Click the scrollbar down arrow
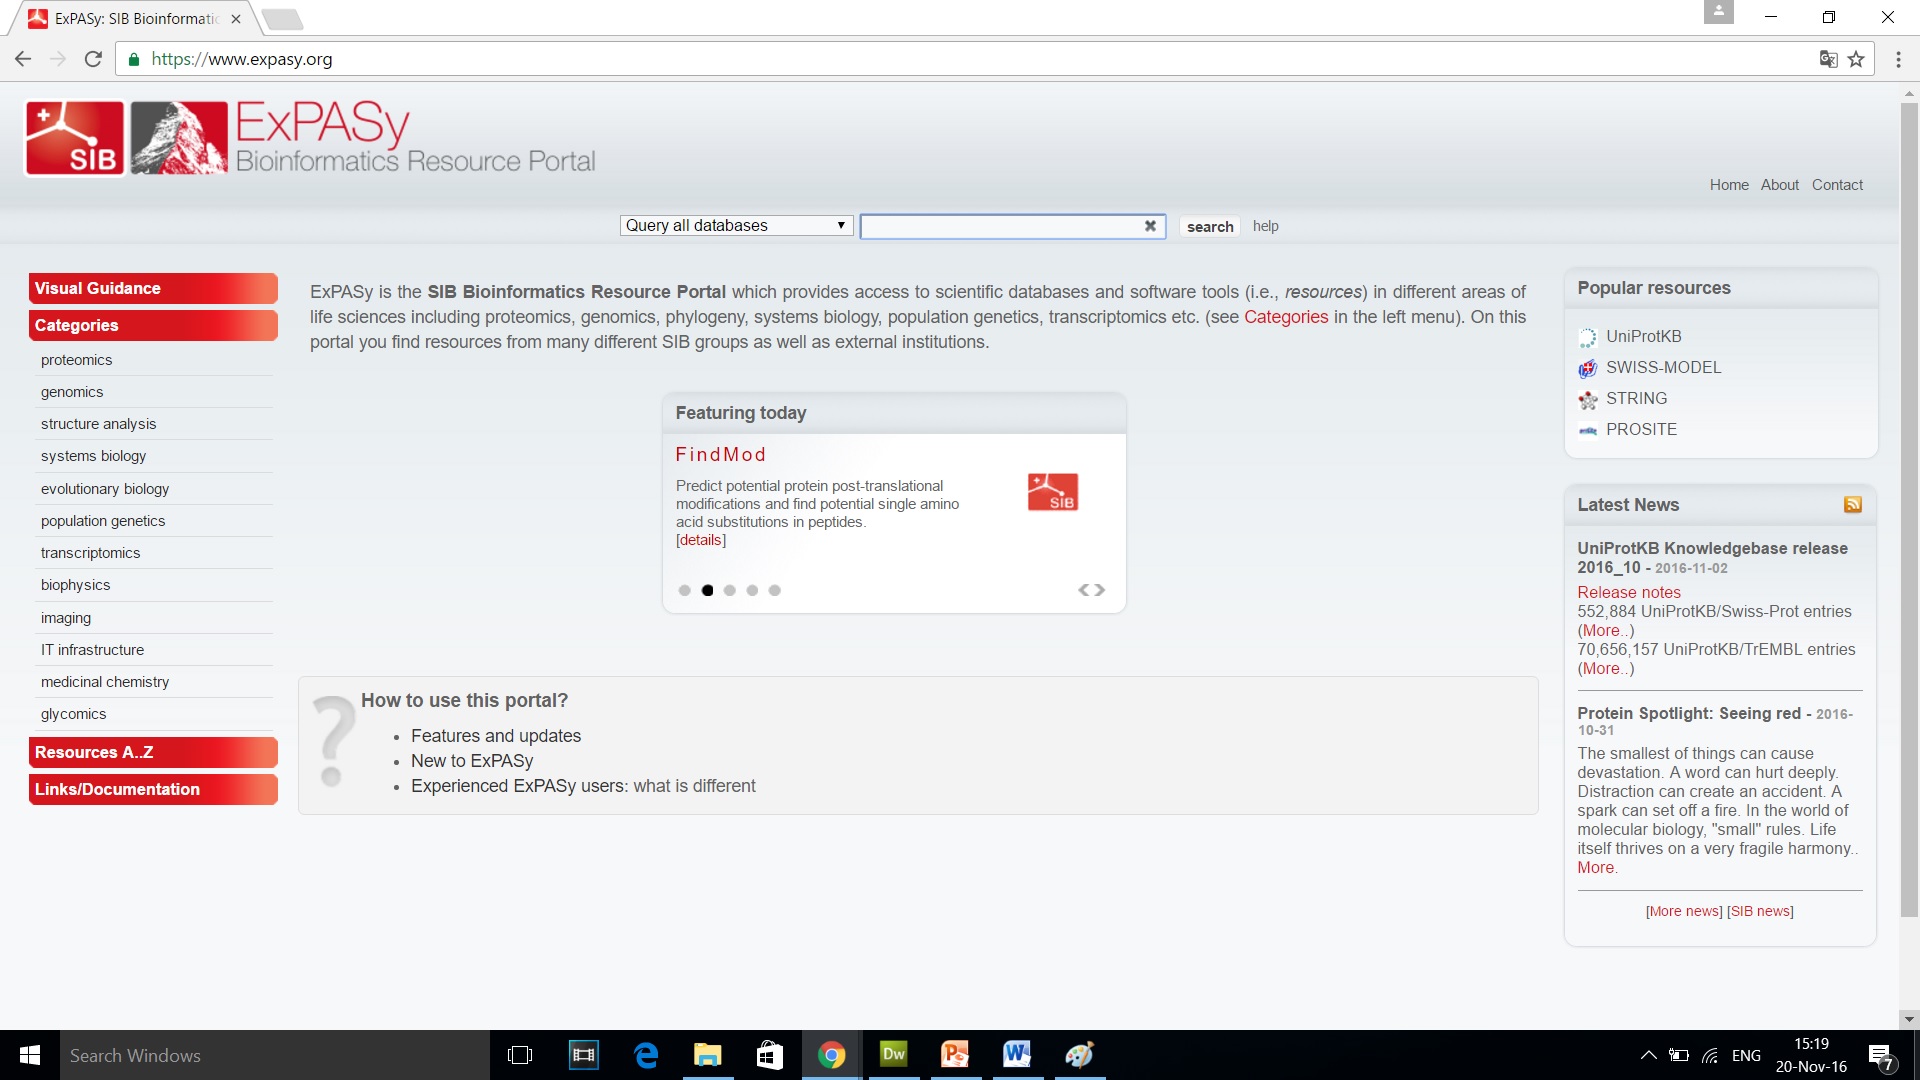Screen dimensions: 1920x1080 (1909, 1019)
